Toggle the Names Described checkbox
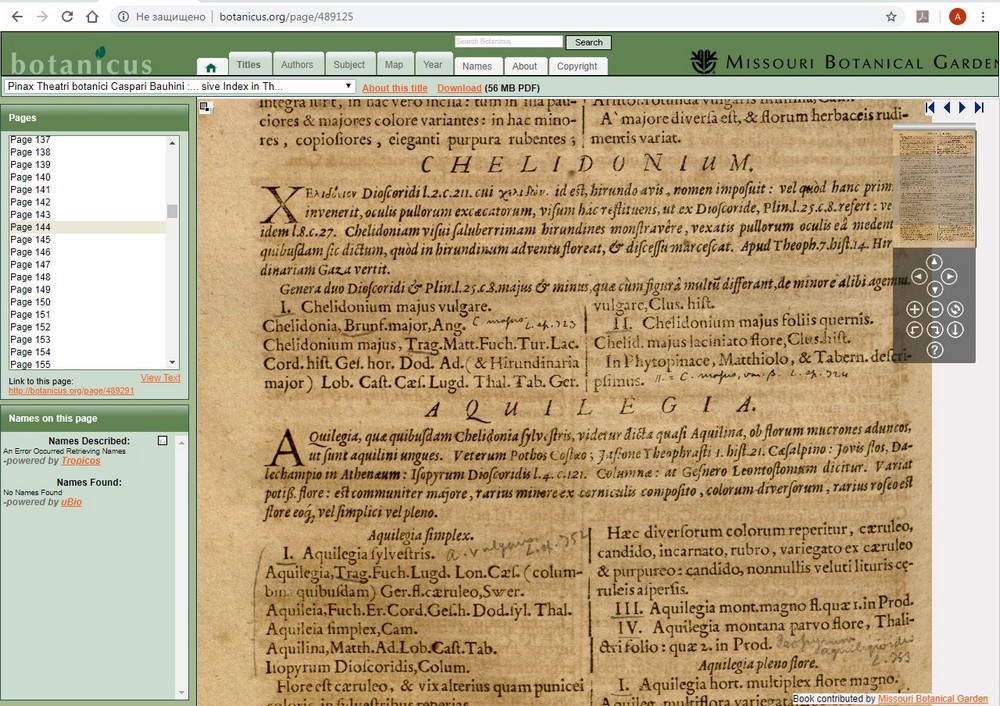Viewport: 1000px width, 706px height. [x=163, y=441]
